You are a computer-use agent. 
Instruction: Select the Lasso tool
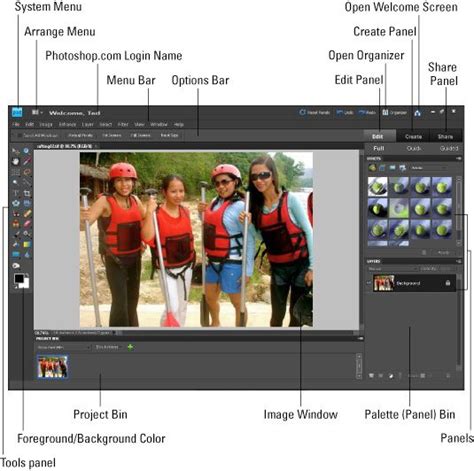[27, 172]
